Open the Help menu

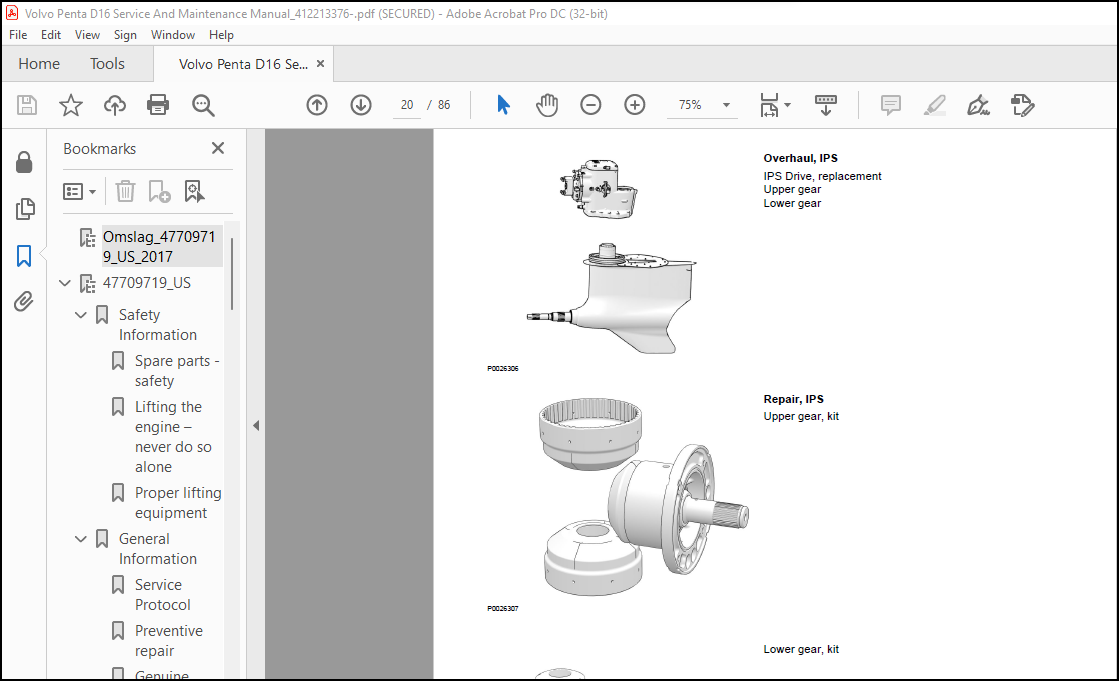[221, 35]
